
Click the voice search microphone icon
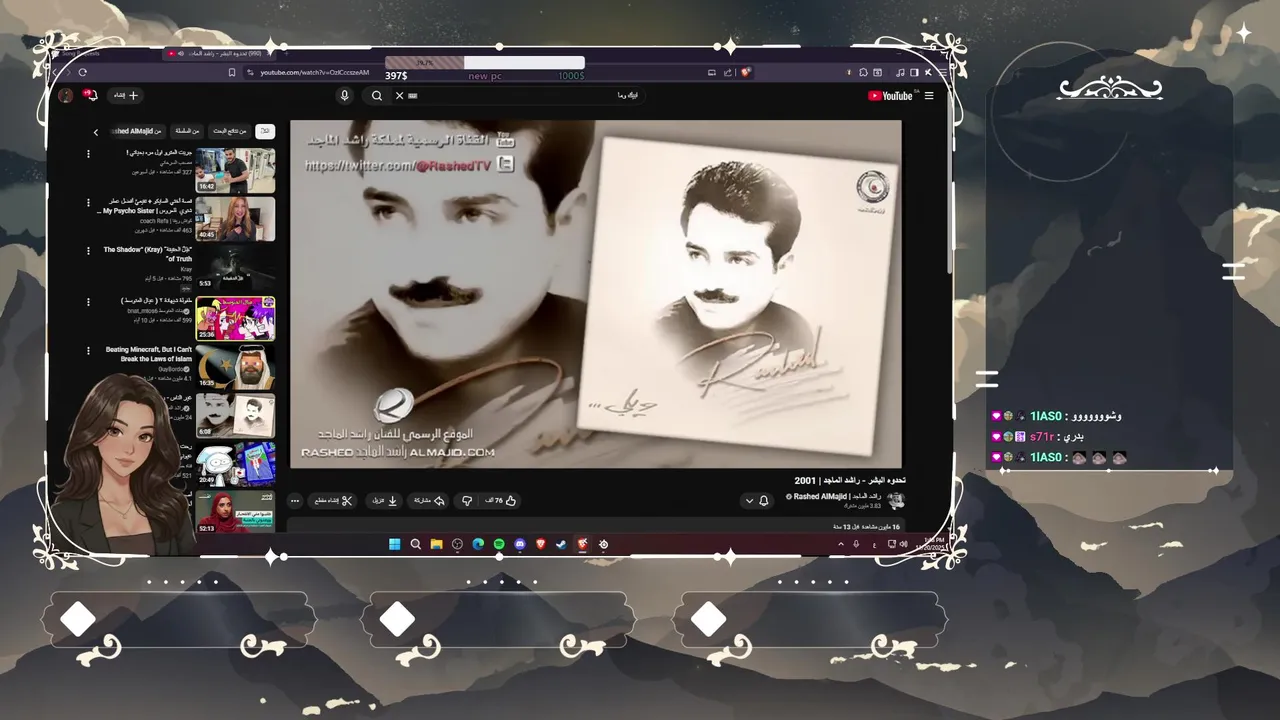pos(344,96)
